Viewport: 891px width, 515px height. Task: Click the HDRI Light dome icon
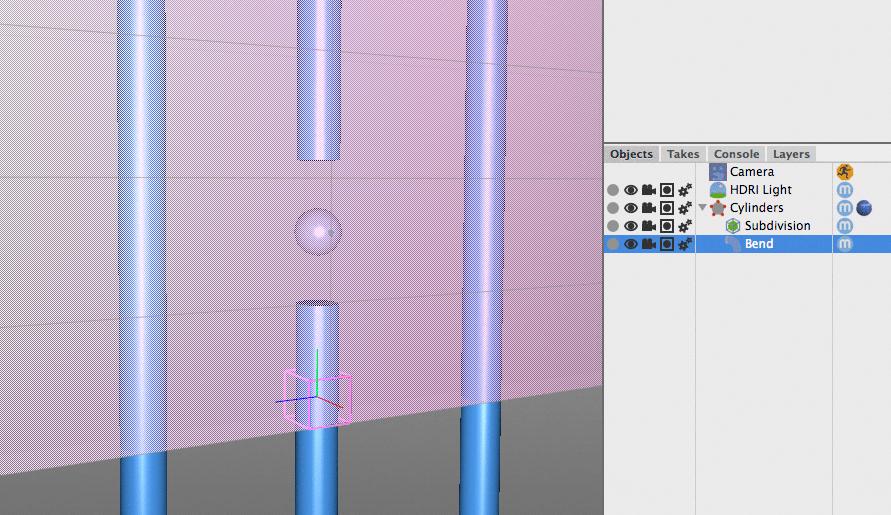click(717, 190)
